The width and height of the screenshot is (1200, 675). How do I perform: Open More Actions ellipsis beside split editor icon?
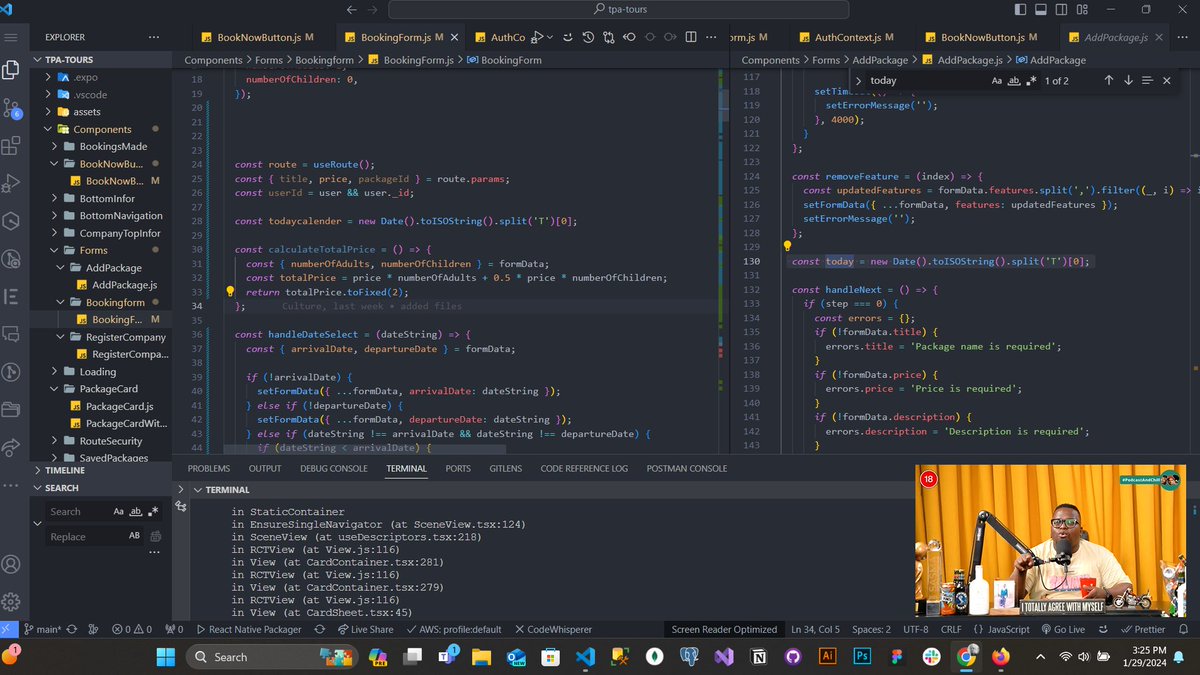tap(712, 37)
